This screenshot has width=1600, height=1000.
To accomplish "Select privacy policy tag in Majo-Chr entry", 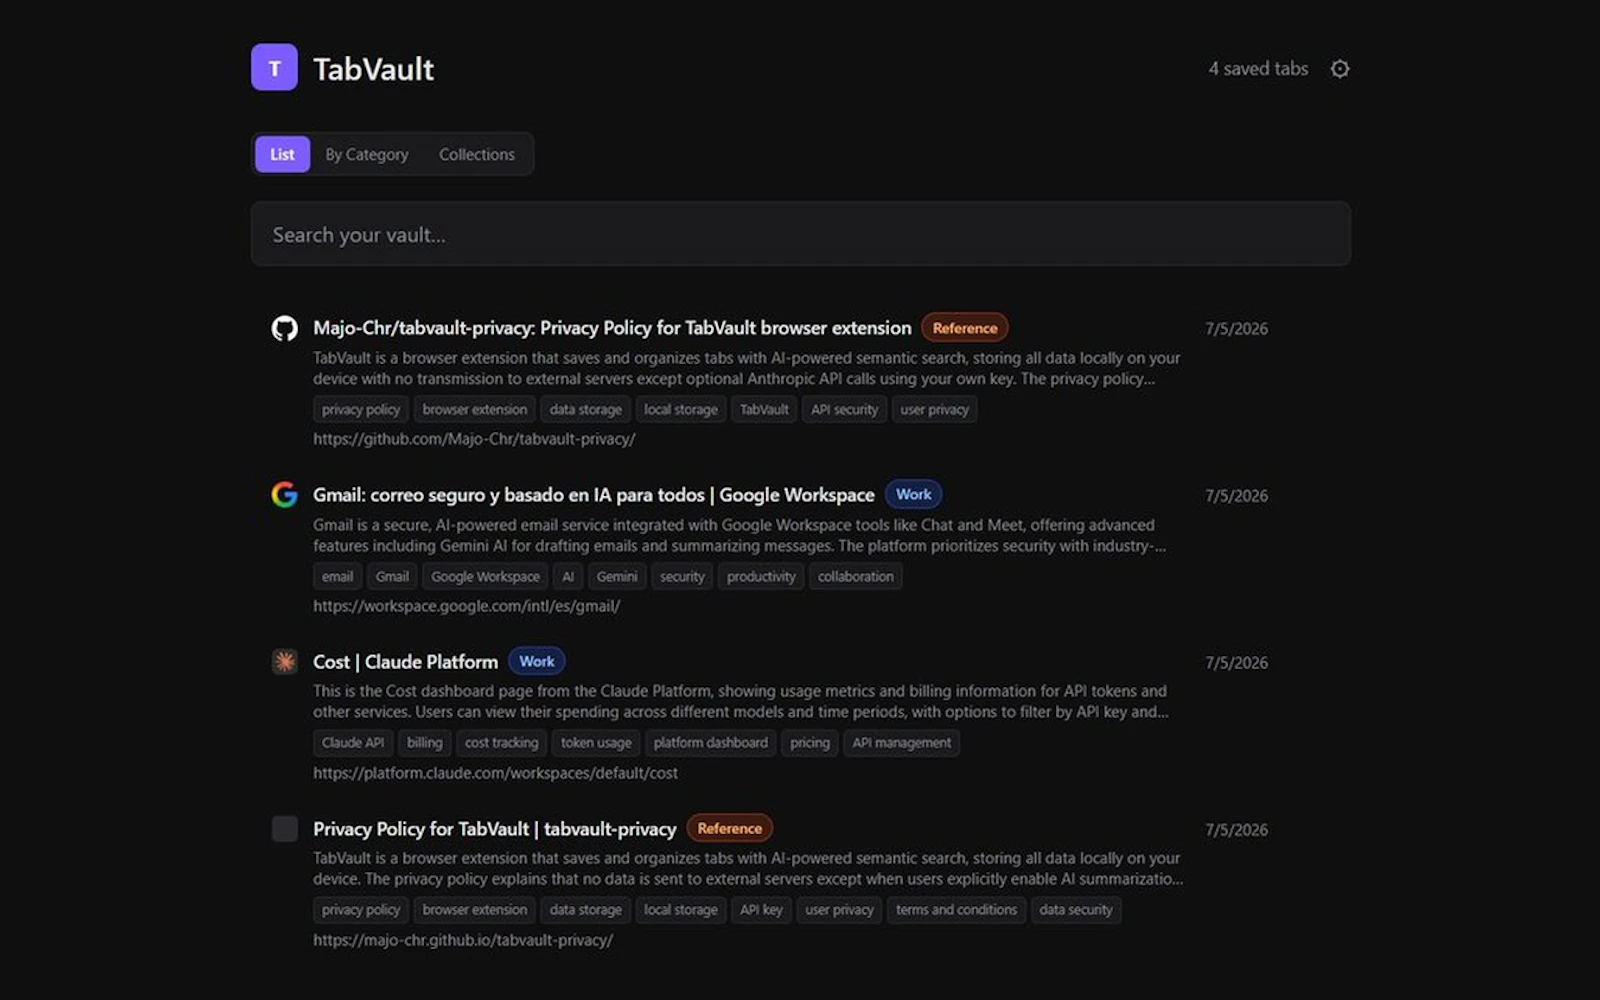I will click(361, 409).
